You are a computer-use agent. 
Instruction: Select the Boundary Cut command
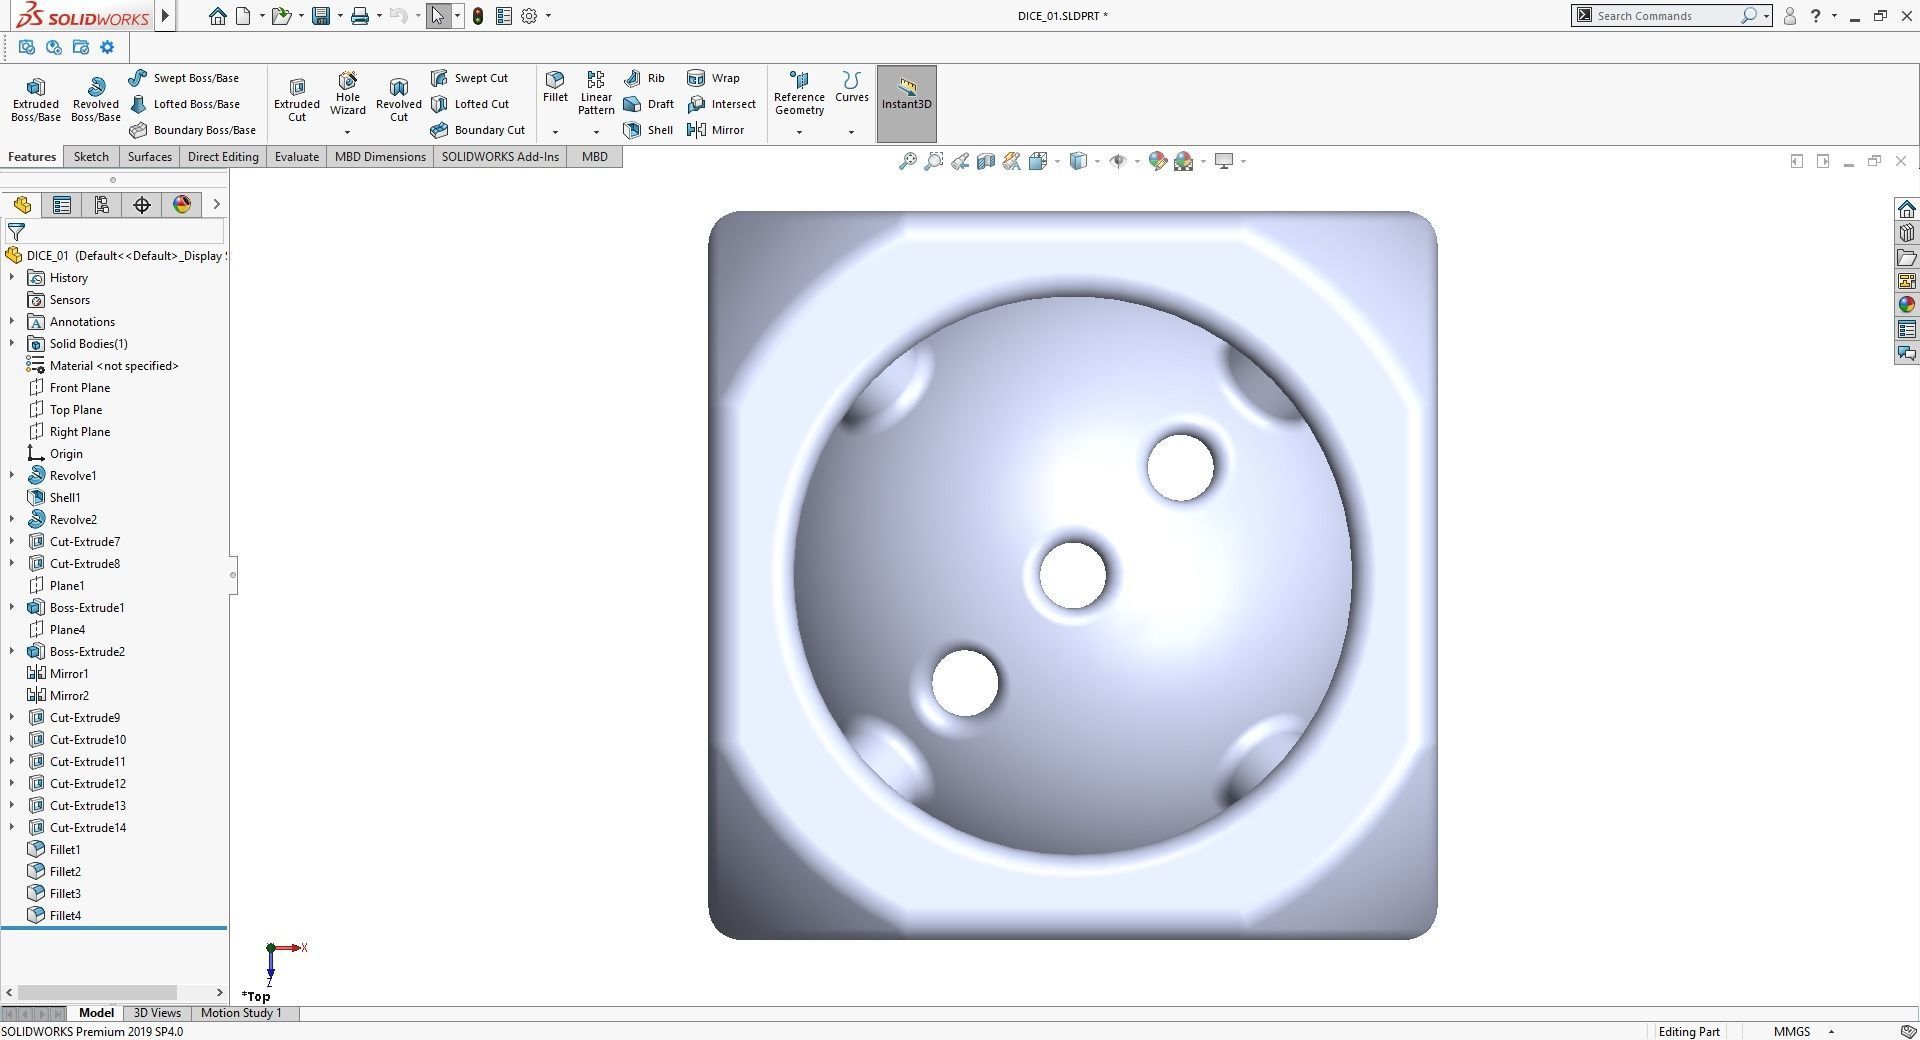pyautogui.click(x=478, y=130)
